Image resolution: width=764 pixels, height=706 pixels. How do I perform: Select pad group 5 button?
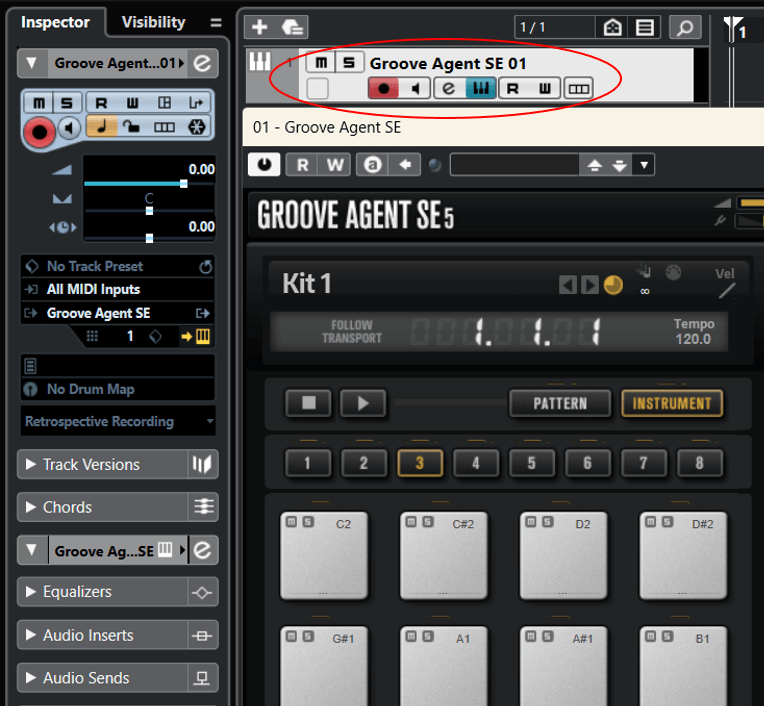(x=531, y=463)
